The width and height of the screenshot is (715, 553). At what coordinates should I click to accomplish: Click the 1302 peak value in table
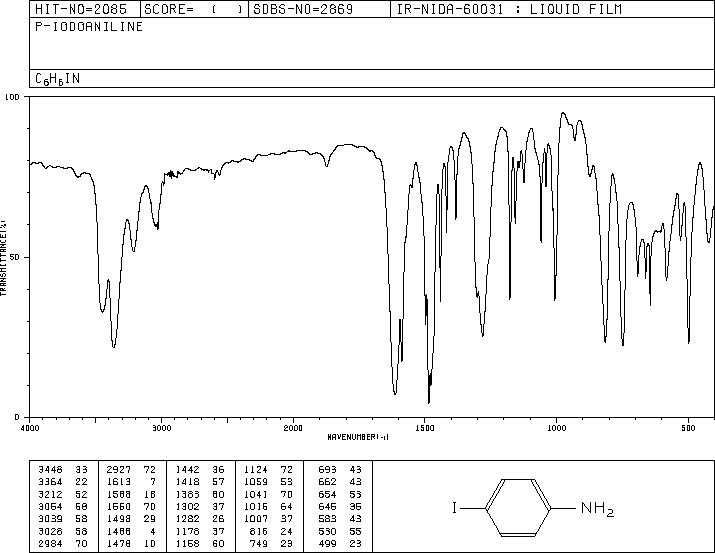point(187,506)
